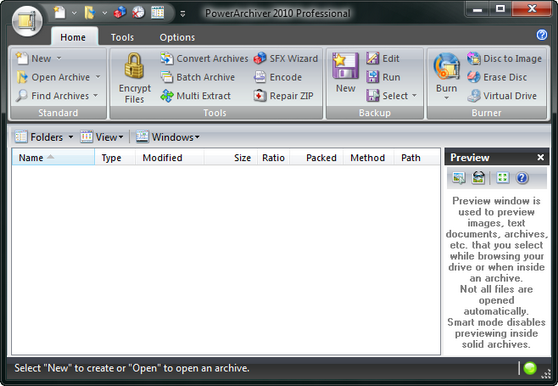This screenshot has height=386, width=558.
Task: Click the green status indicator in status bar
Action: coord(530,368)
